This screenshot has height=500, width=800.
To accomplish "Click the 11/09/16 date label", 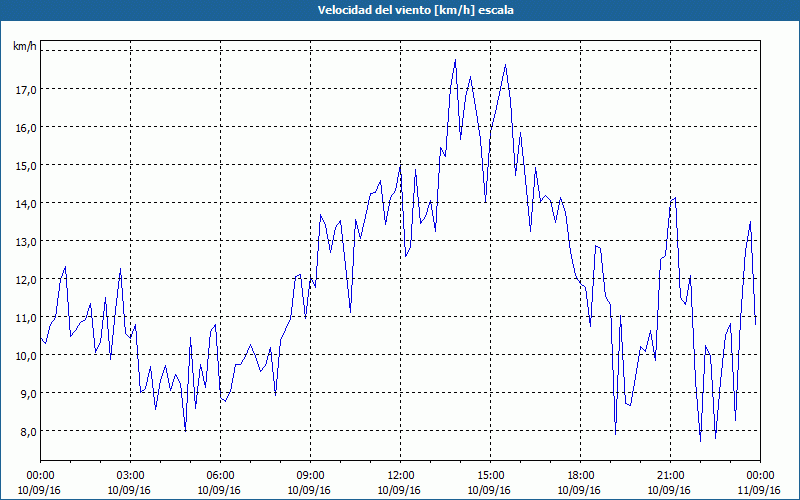I will (759, 490).
